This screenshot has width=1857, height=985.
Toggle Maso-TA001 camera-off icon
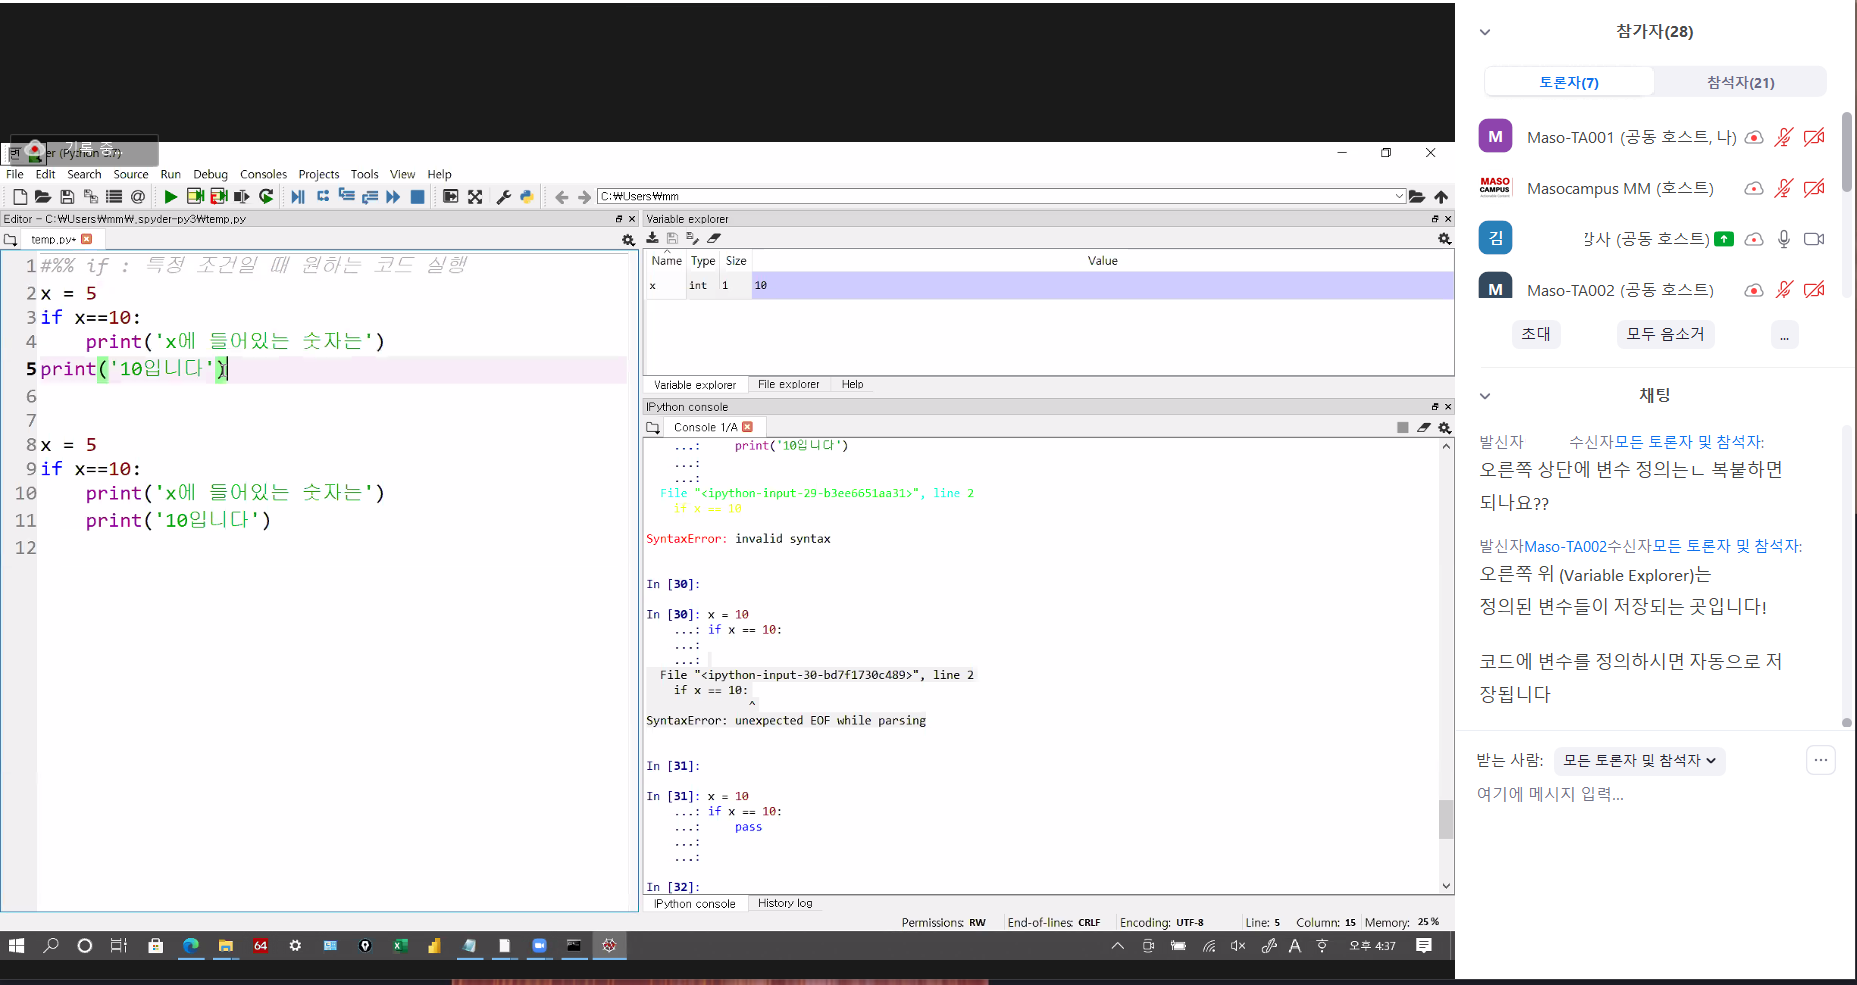(x=1814, y=137)
